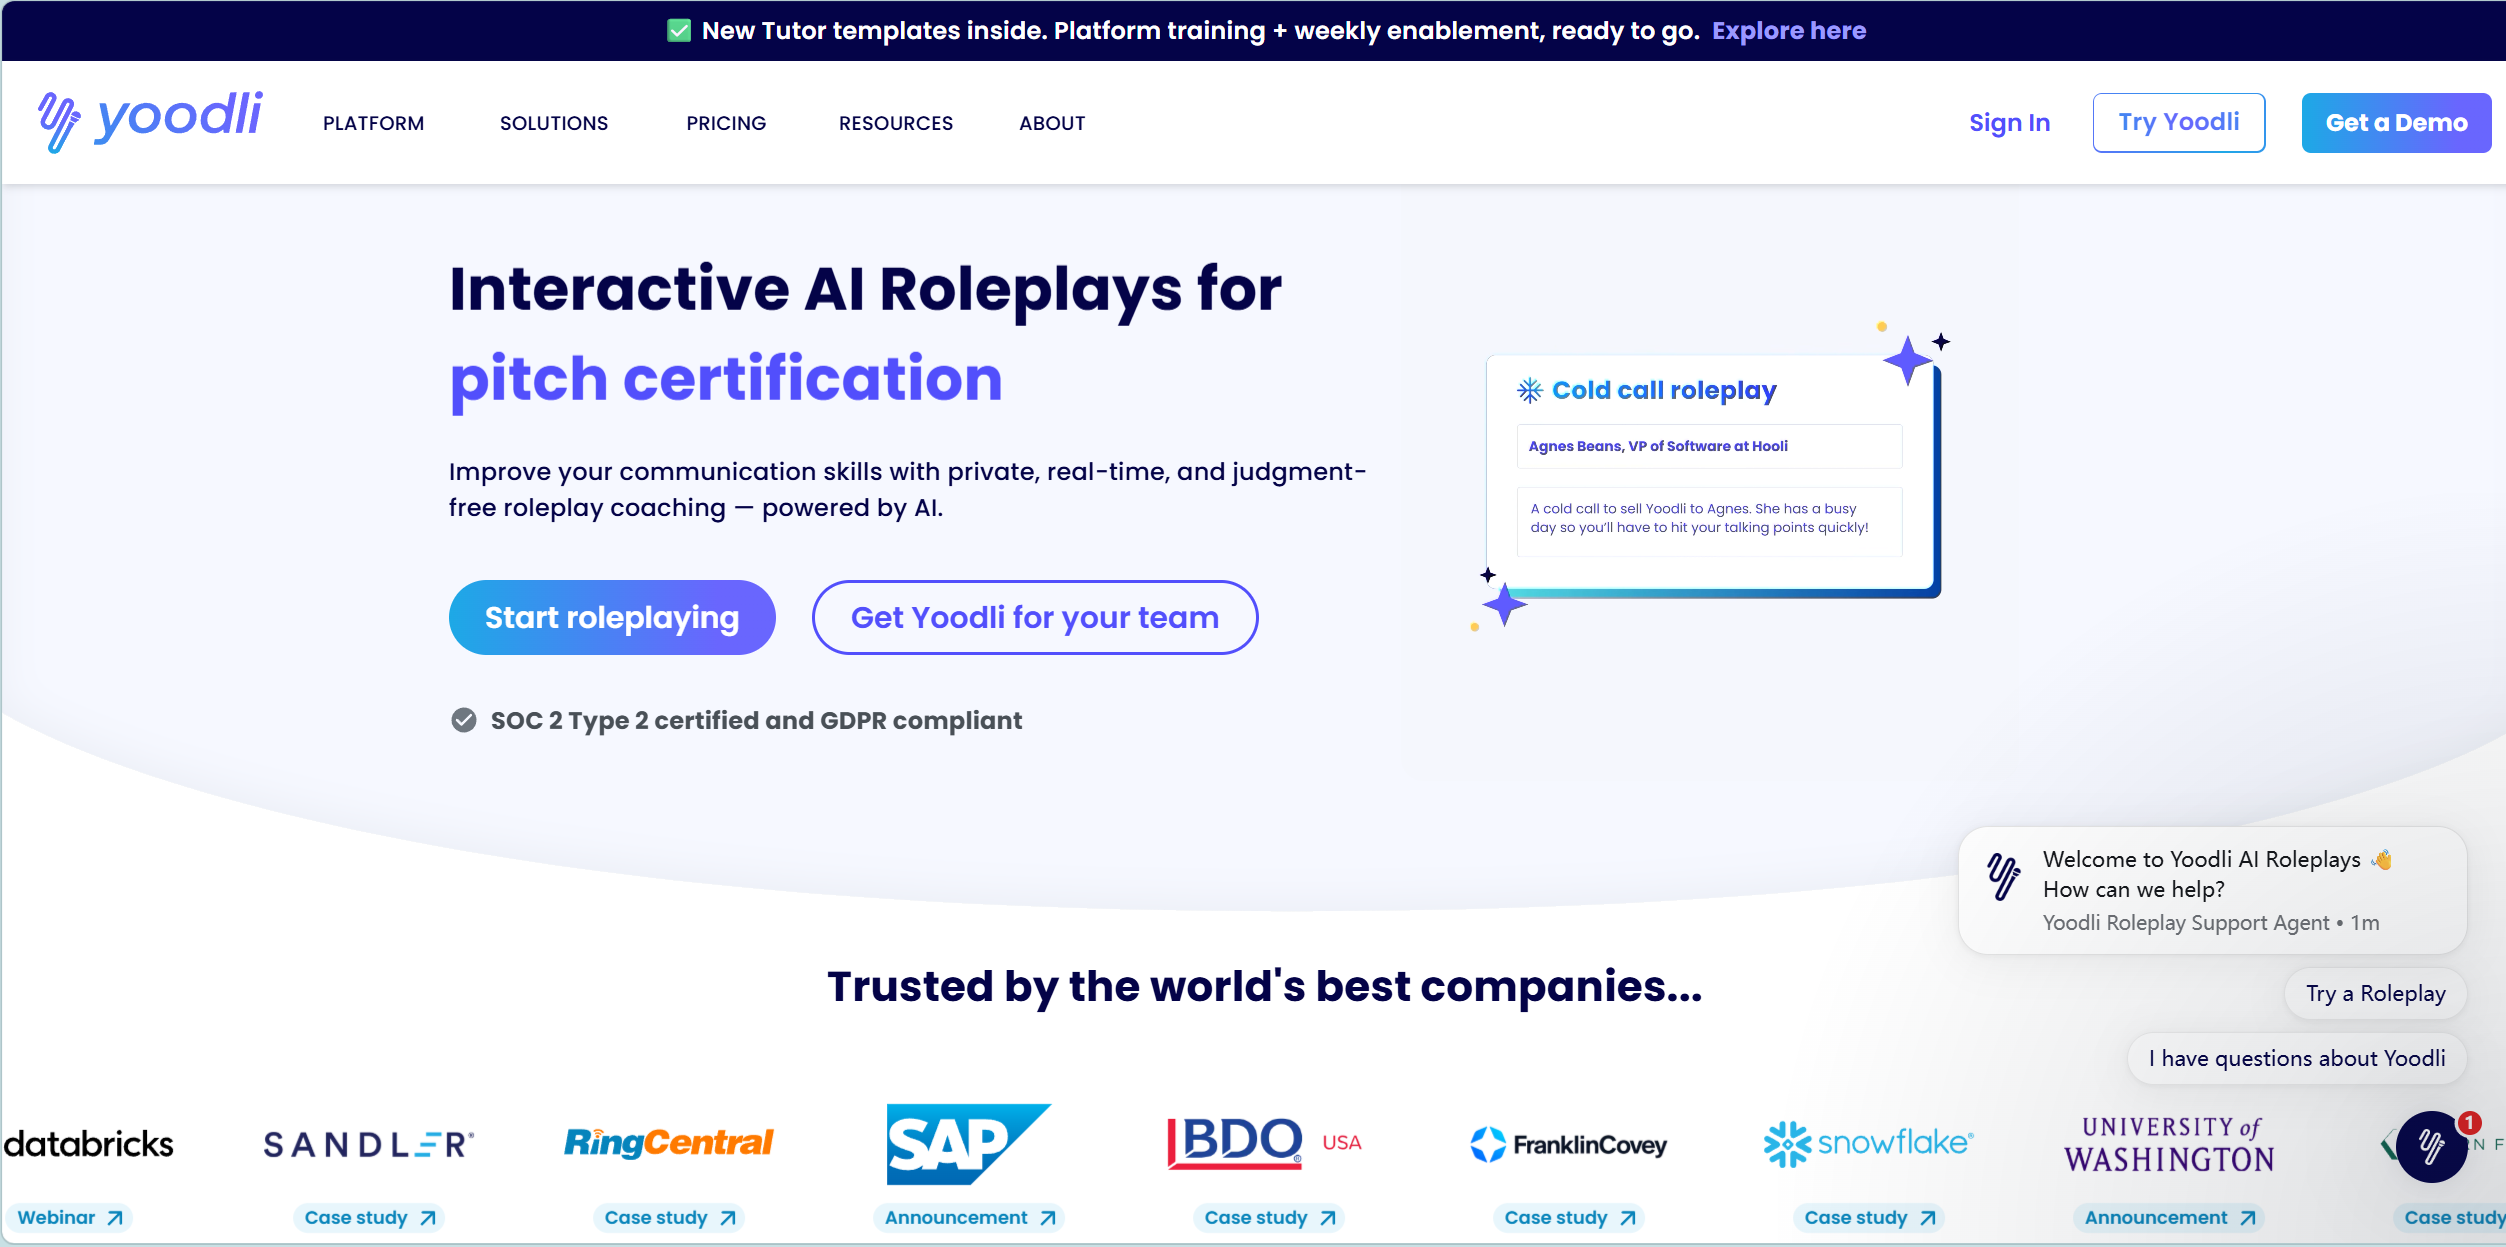
Task: Click the Agnes Beans persona field
Action: coord(1709,446)
